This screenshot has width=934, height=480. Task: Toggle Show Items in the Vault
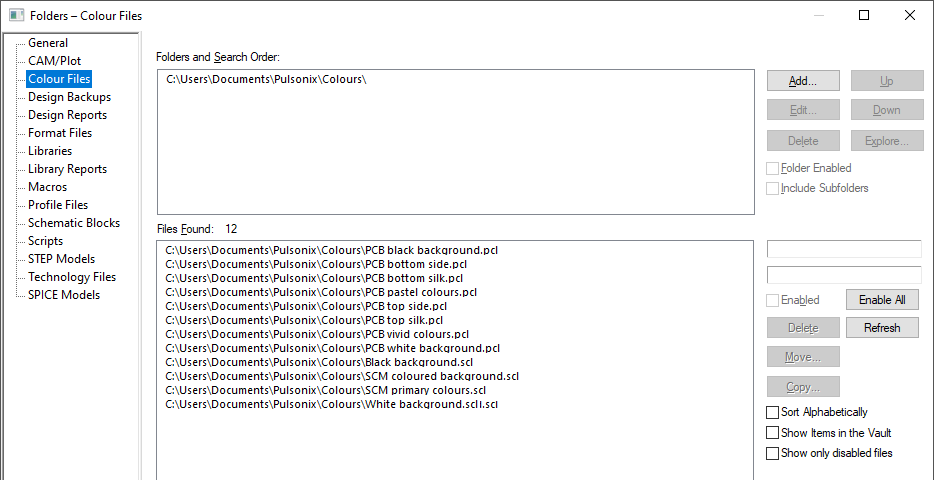(772, 433)
